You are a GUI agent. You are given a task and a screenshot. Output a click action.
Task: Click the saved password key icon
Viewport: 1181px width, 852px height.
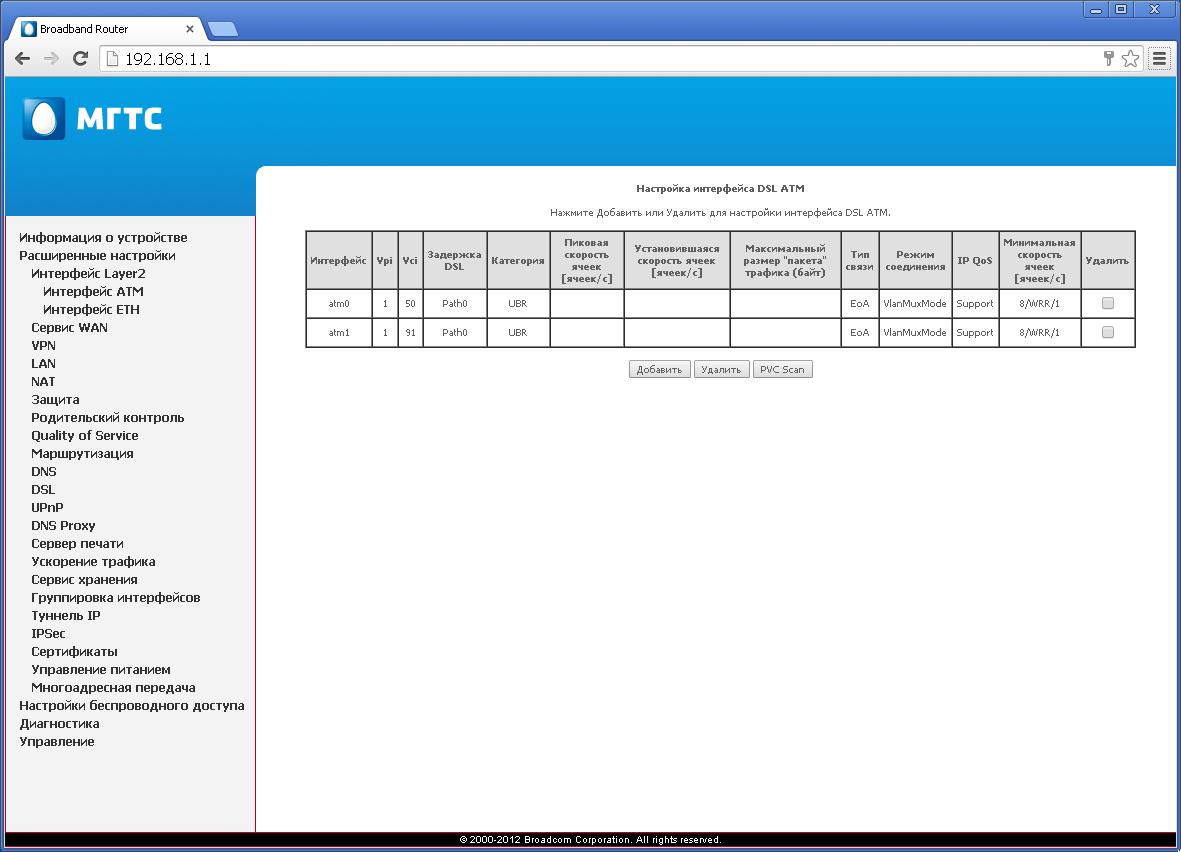[x=1108, y=59]
